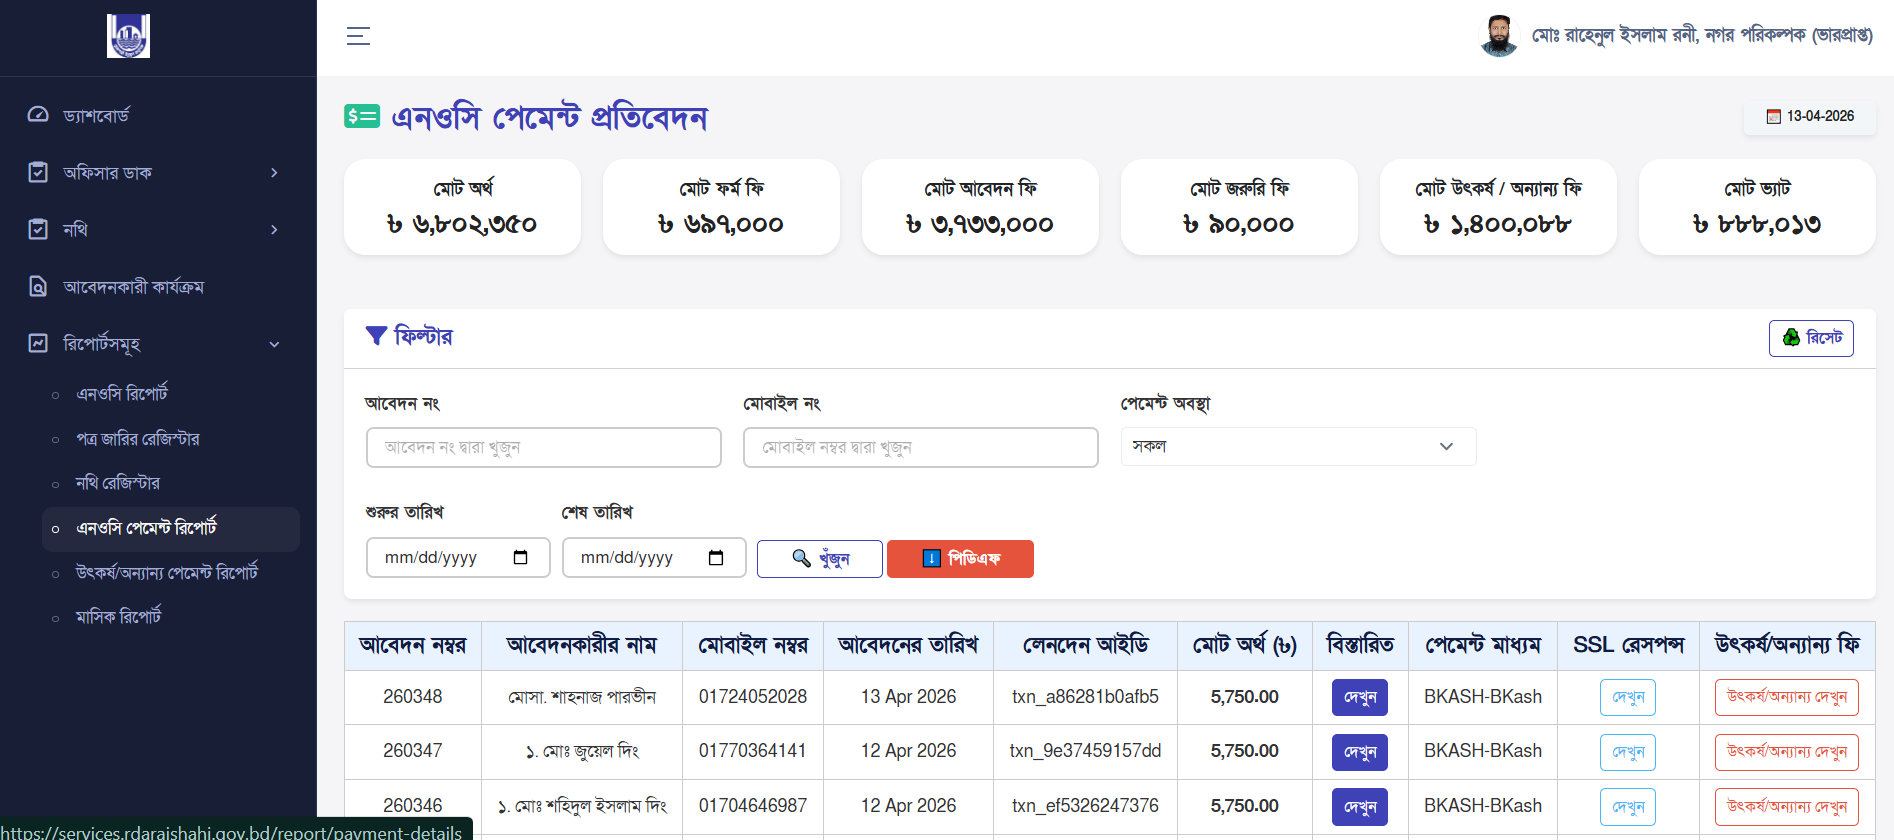Screen dimensions: 1894x840
Task: Open calendar picker in start date field
Action: [x=520, y=558]
